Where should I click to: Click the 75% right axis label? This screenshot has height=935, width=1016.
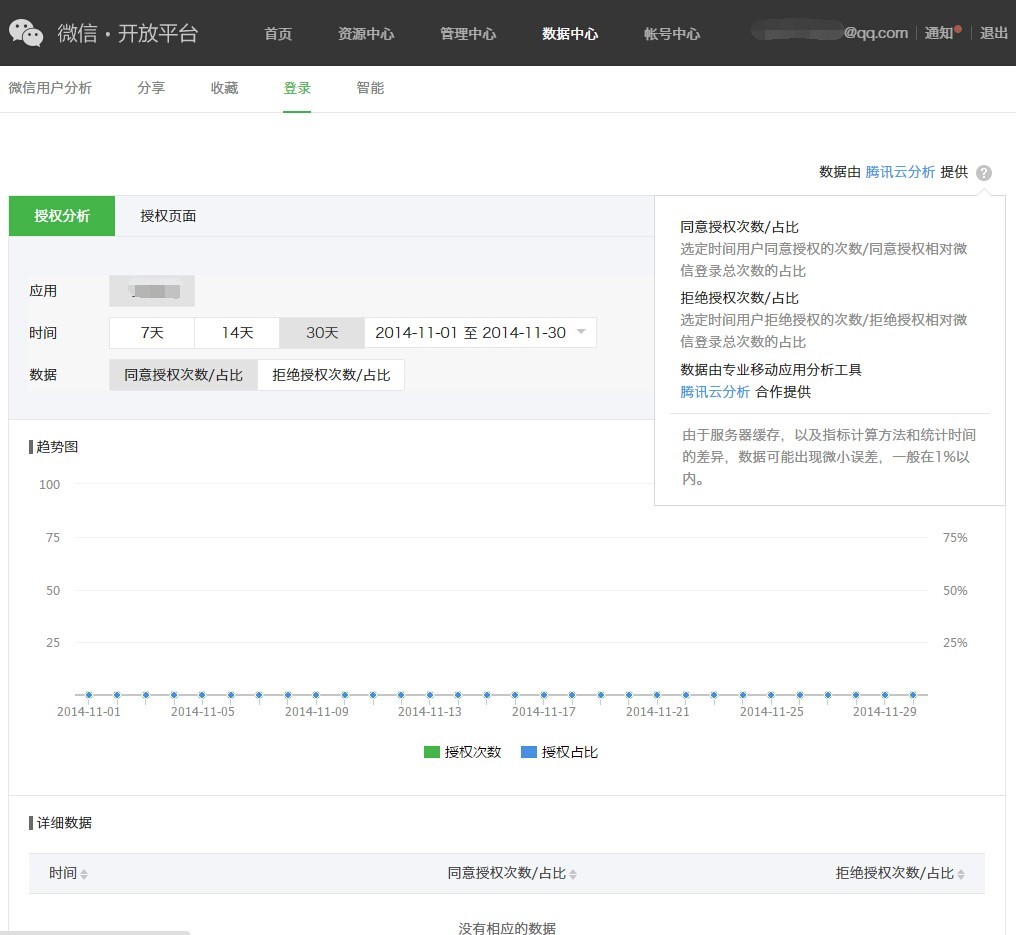[955, 537]
